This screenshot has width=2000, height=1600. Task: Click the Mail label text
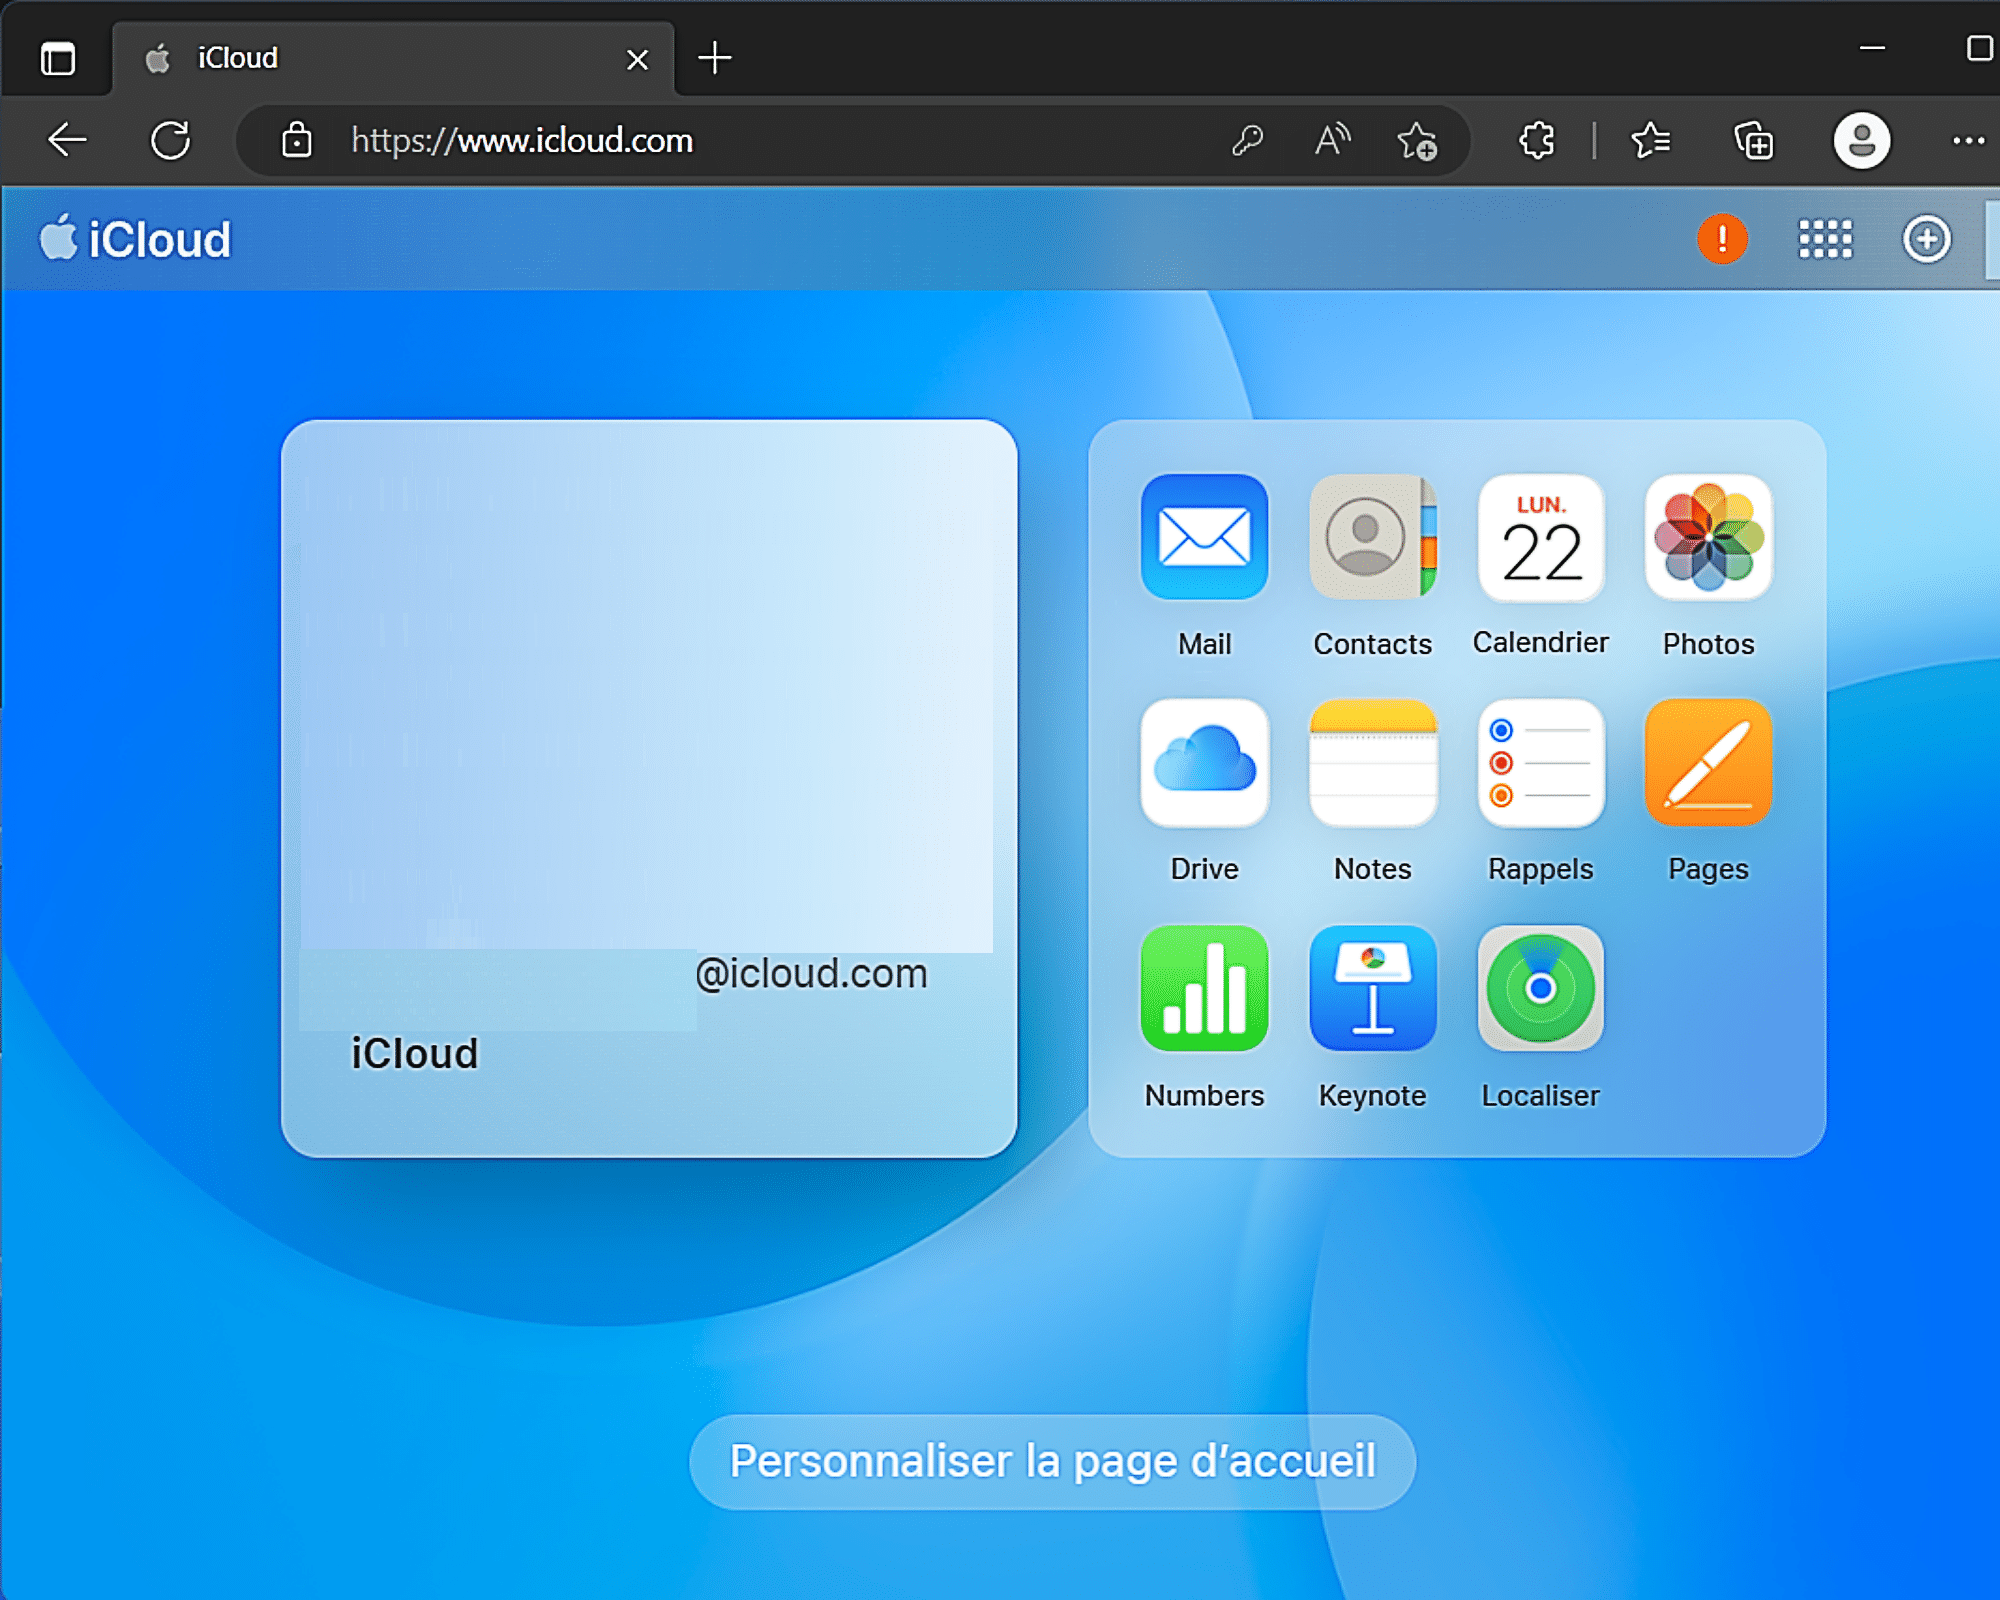pyautogui.click(x=1204, y=644)
